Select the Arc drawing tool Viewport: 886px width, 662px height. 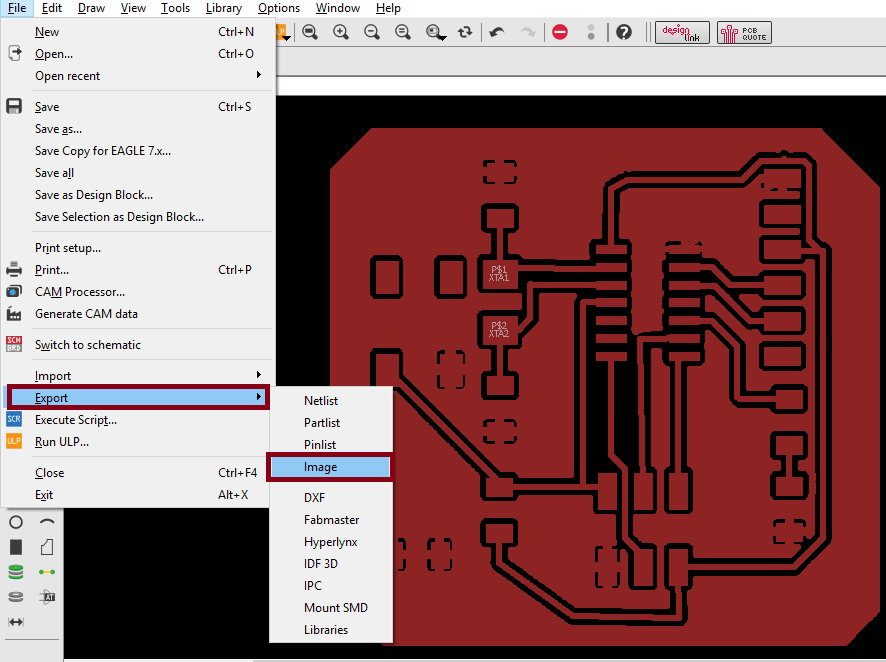pos(47,522)
